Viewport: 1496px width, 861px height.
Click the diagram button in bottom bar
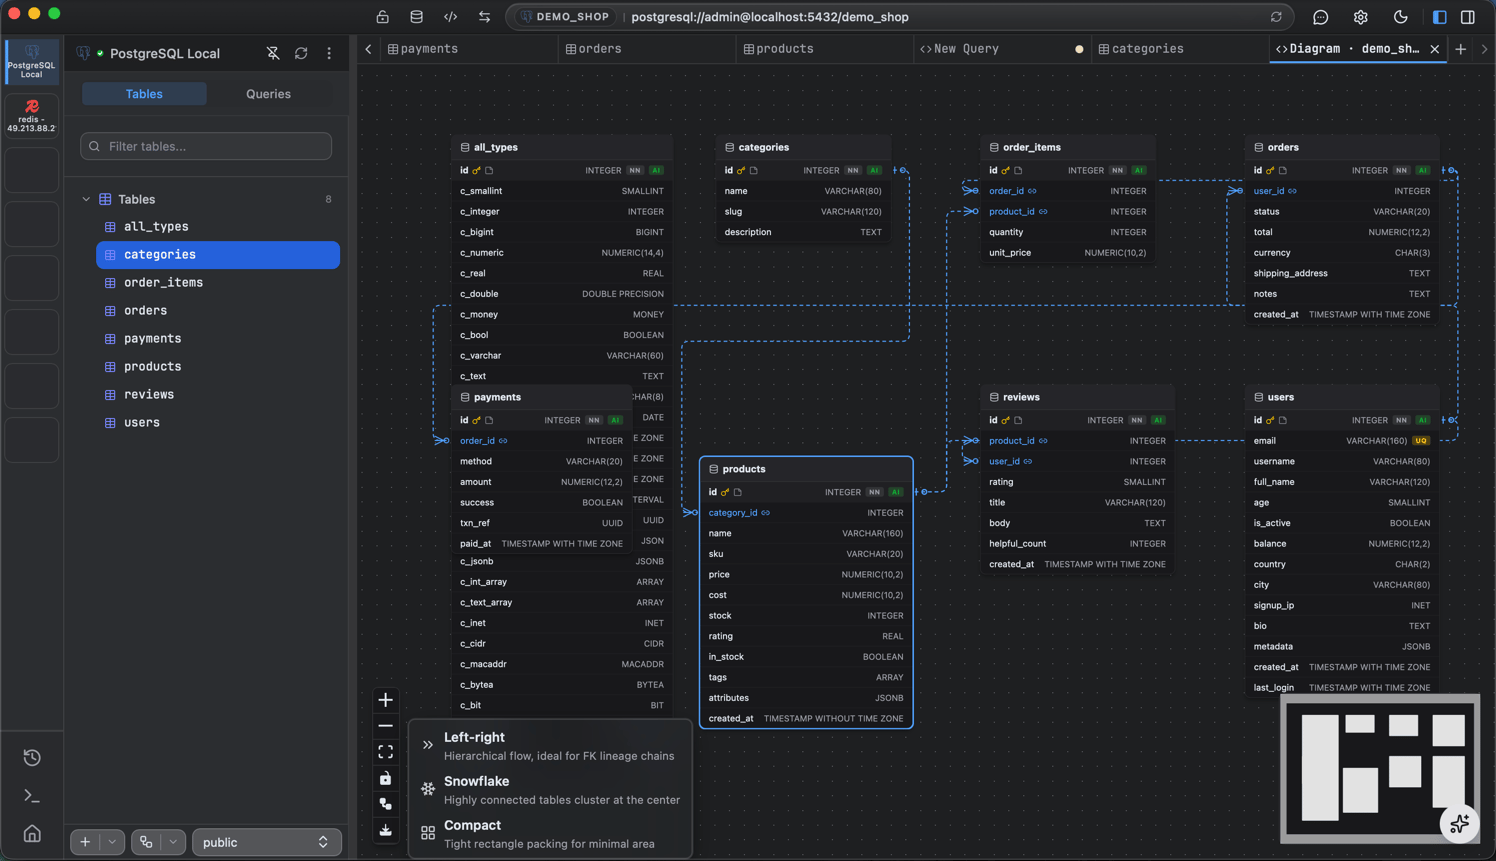tap(146, 842)
